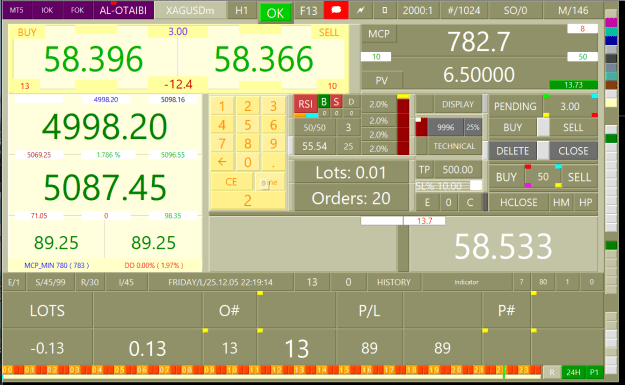Open the XAGUSDm symbol selector
The width and height of the screenshot is (625, 385).
click(x=190, y=10)
